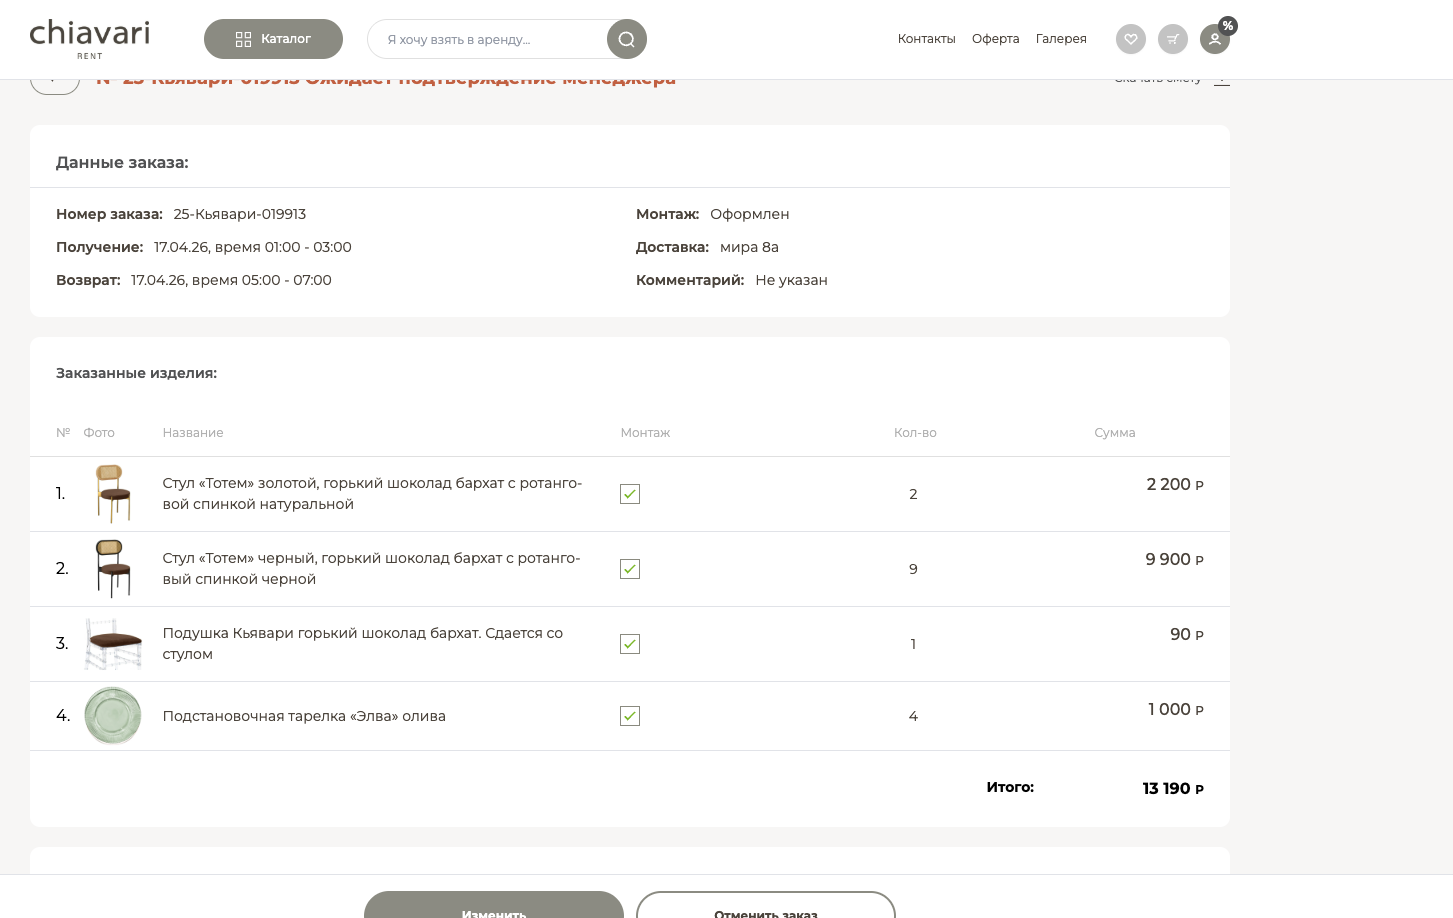The width and height of the screenshot is (1453, 918).
Task: Click the Кол-во column header
Action: click(x=915, y=433)
